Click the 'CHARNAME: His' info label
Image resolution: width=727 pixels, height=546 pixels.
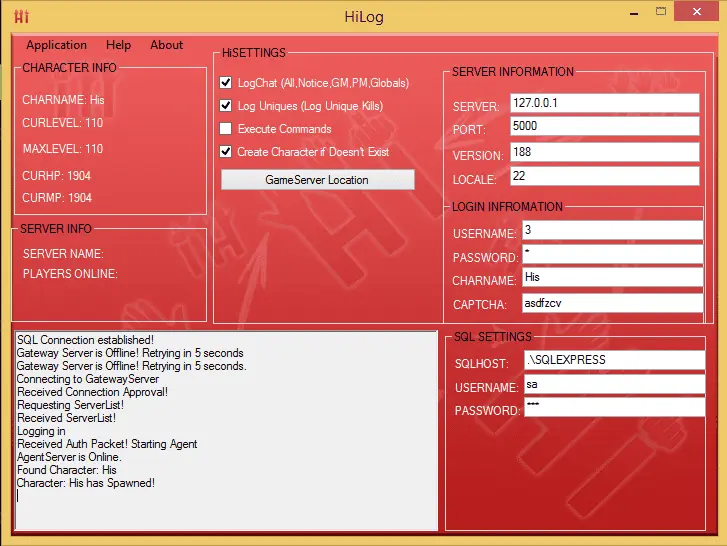pyautogui.click(x=63, y=100)
